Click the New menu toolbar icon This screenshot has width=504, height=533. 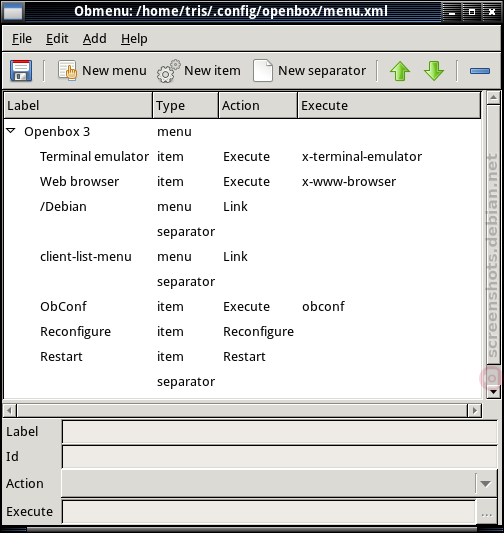click(67, 70)
